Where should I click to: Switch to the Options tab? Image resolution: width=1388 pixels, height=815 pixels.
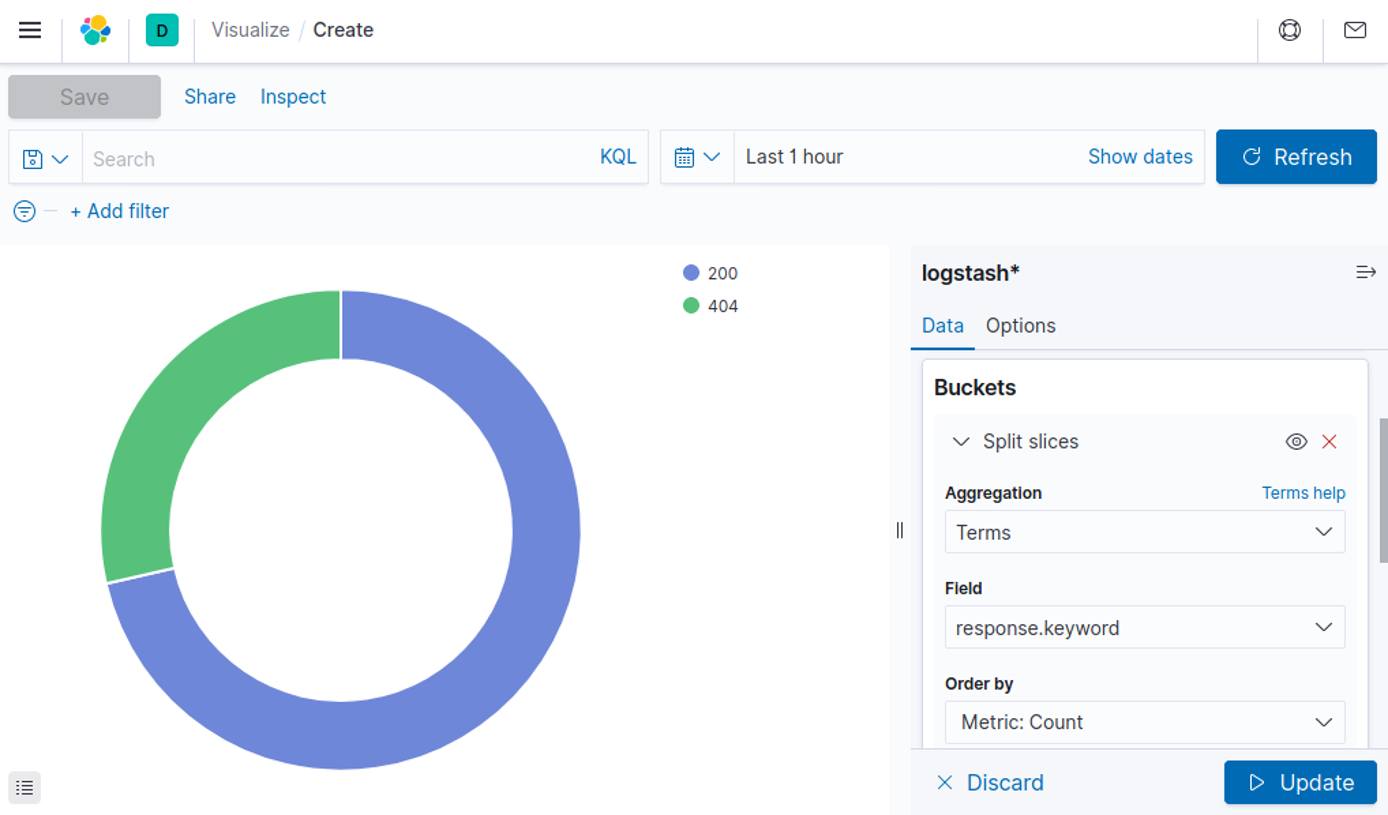[1020, 325]
